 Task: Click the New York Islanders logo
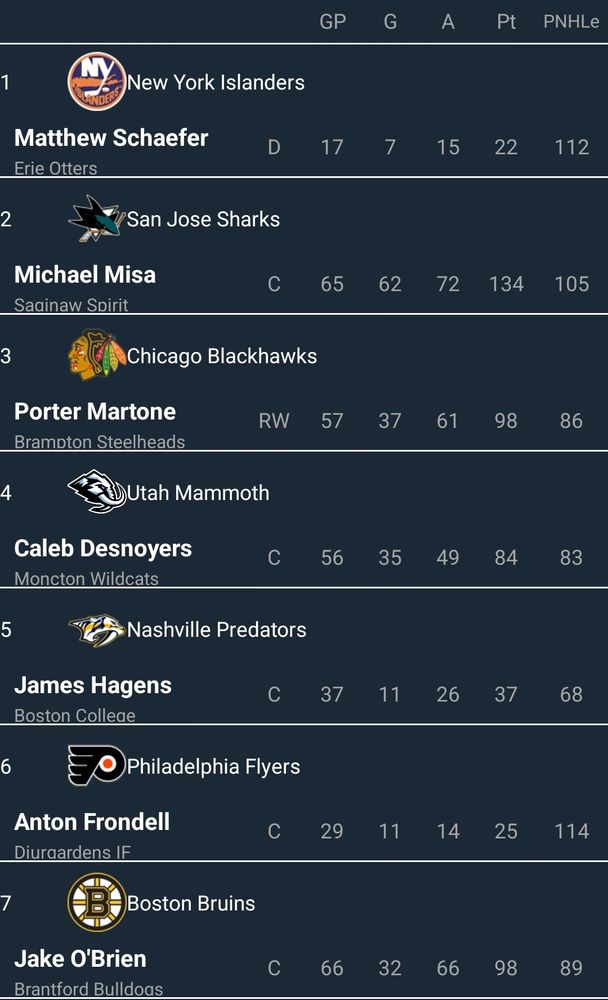(x=96, y=82)
